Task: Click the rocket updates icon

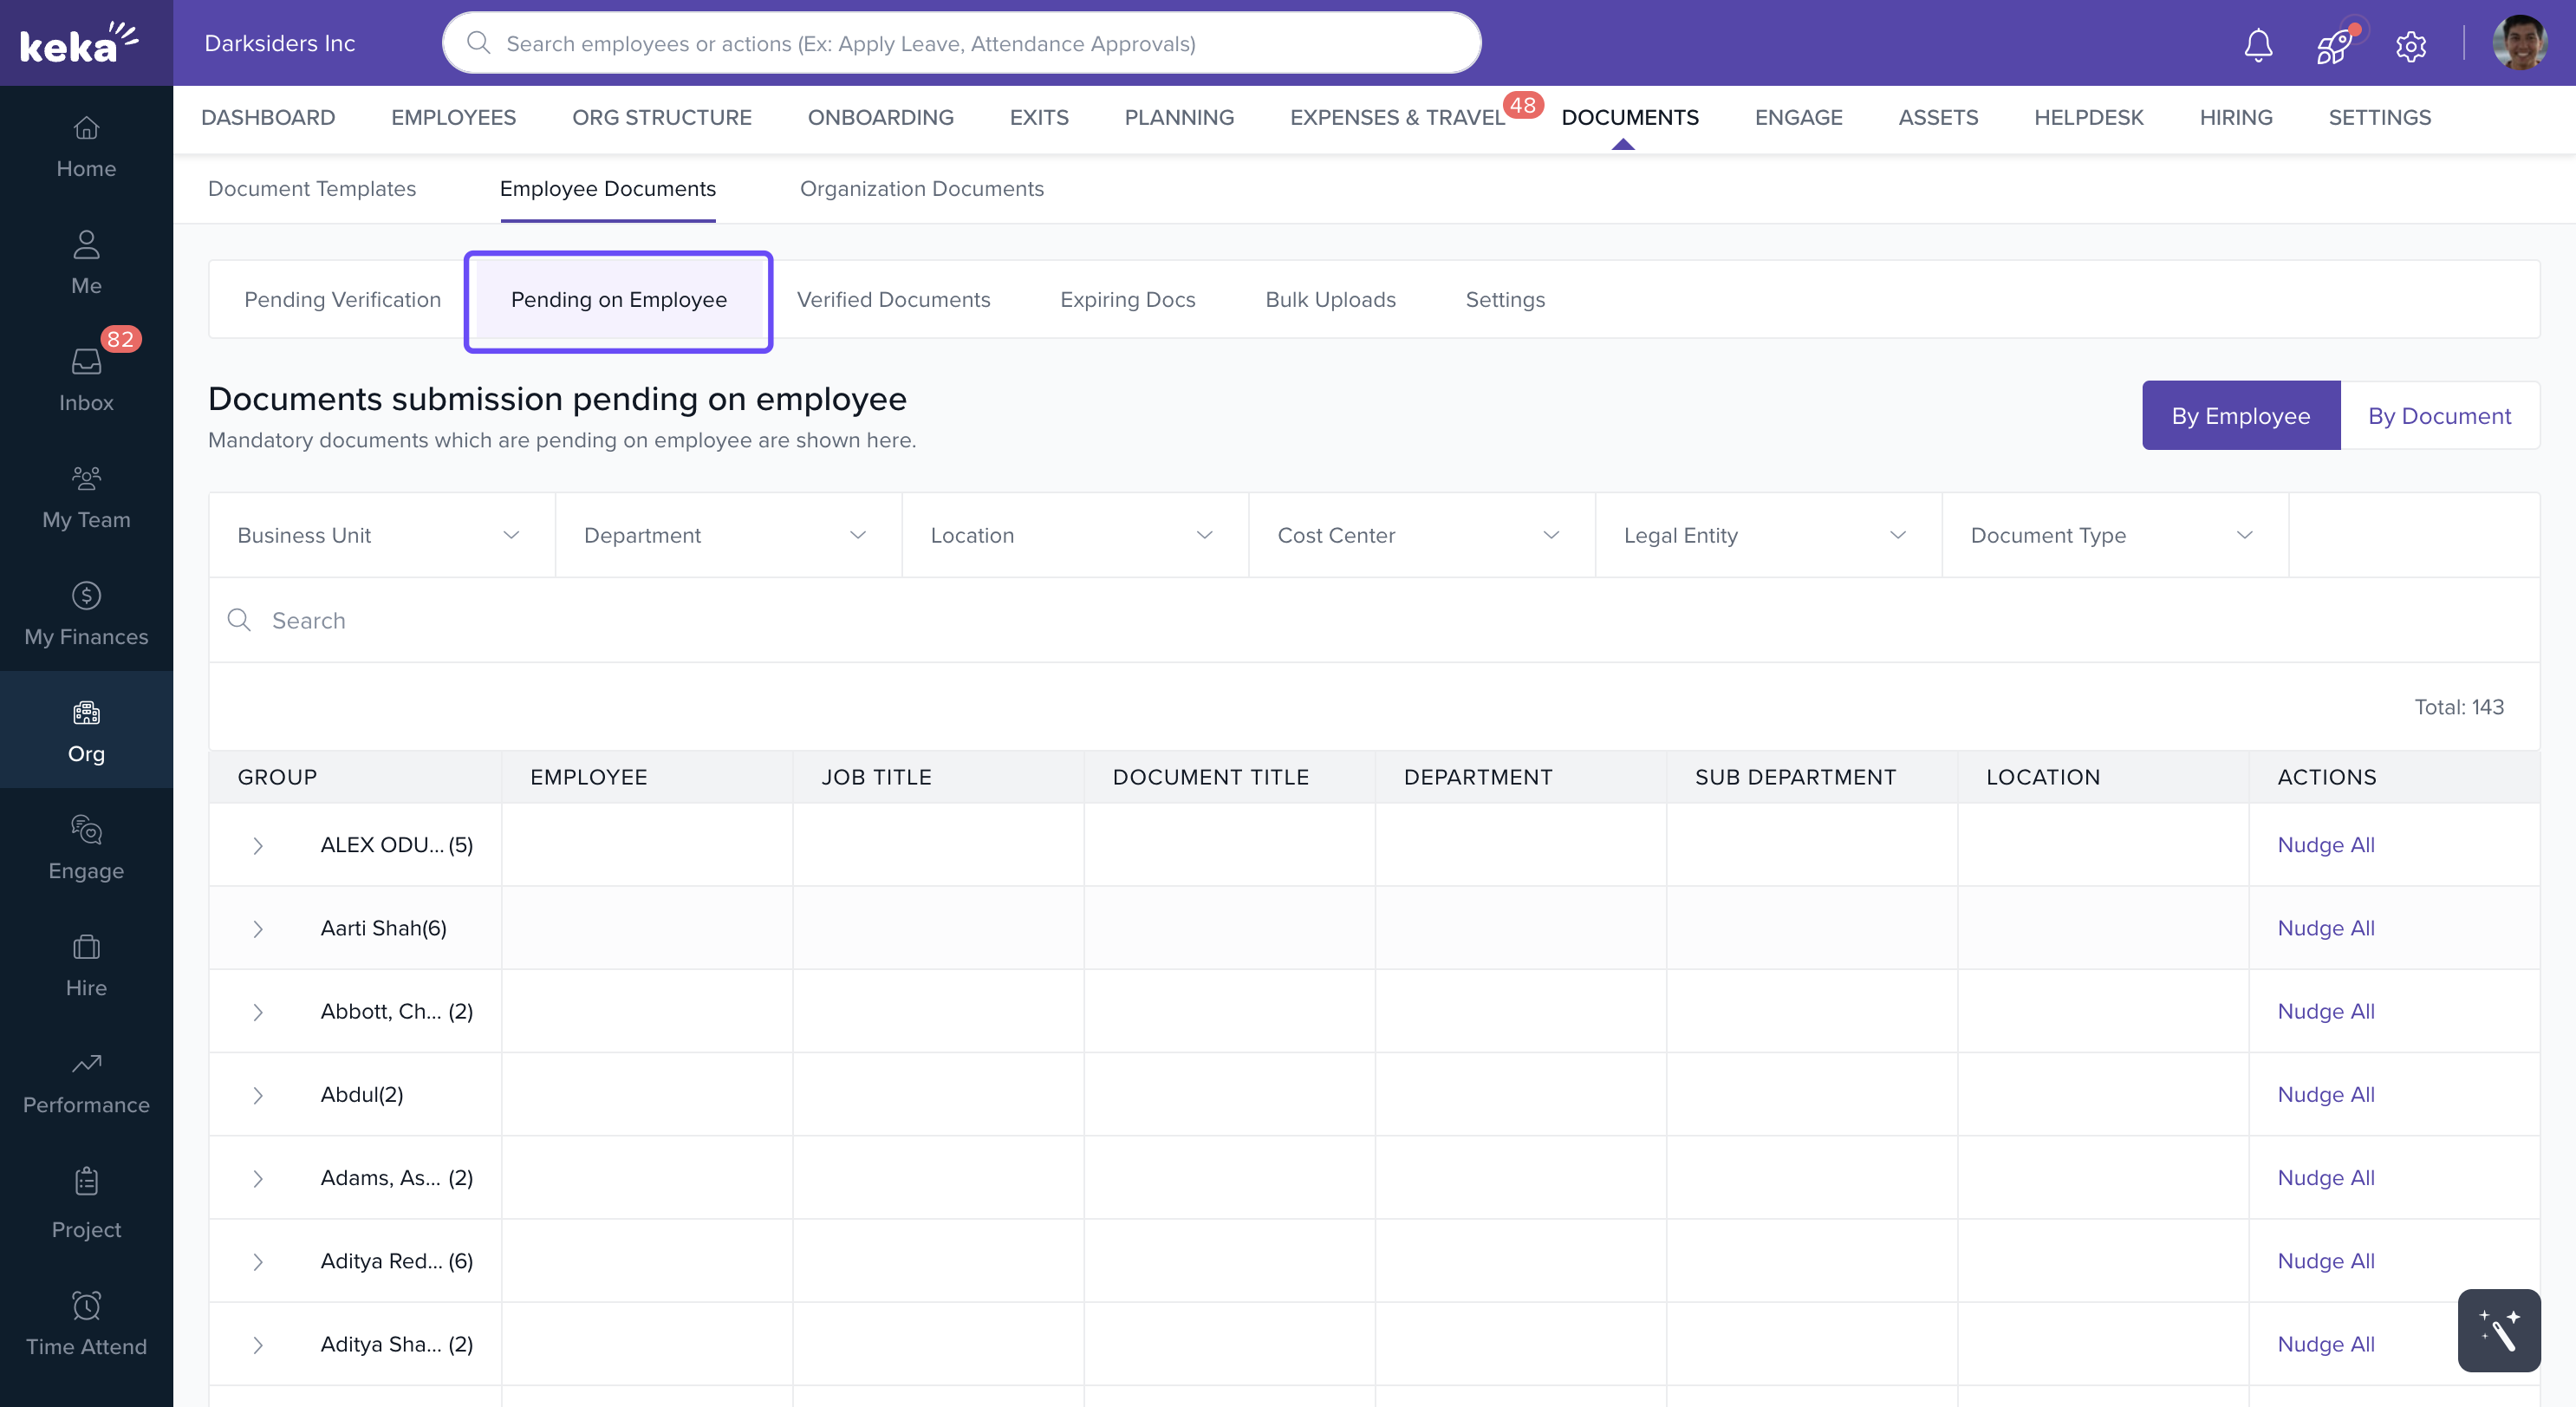Action: [x=2334, y=45]
